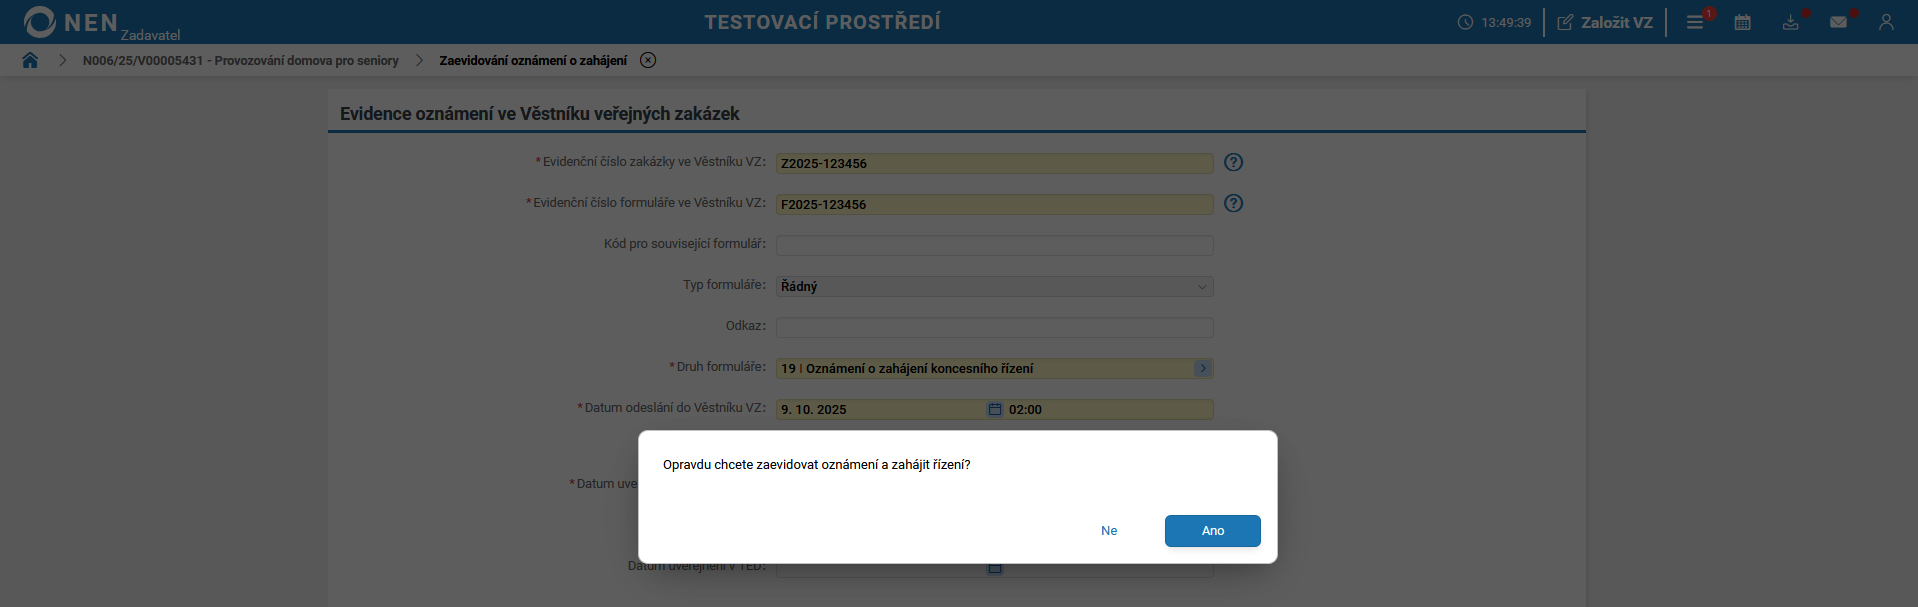The height and width of the screenshot is (607, 1918).
Task: Open the Typ formuláře dropdown showing Řádný
Action: 994,286
